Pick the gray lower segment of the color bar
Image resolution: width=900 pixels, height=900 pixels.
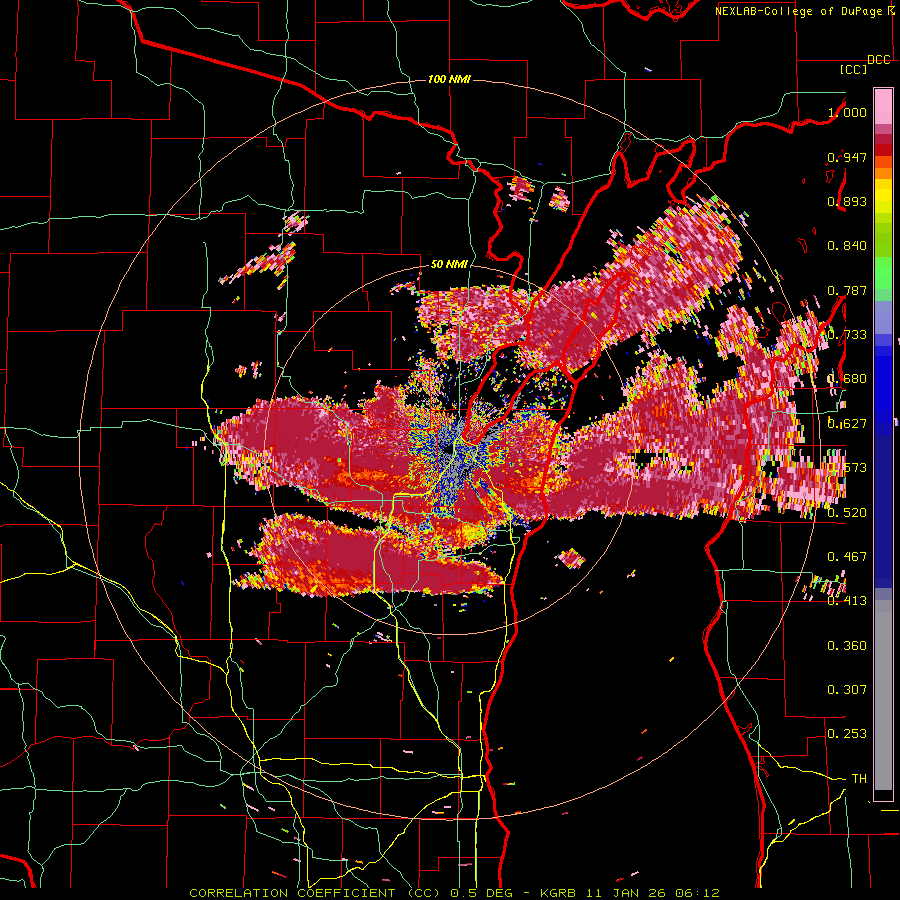point(883,695)
